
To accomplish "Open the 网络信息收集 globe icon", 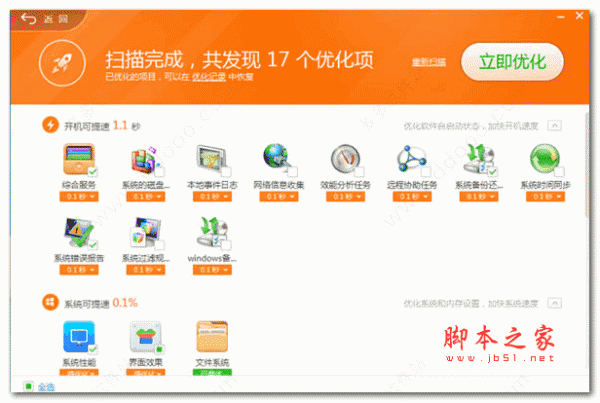I will click(x=277, y=157).
